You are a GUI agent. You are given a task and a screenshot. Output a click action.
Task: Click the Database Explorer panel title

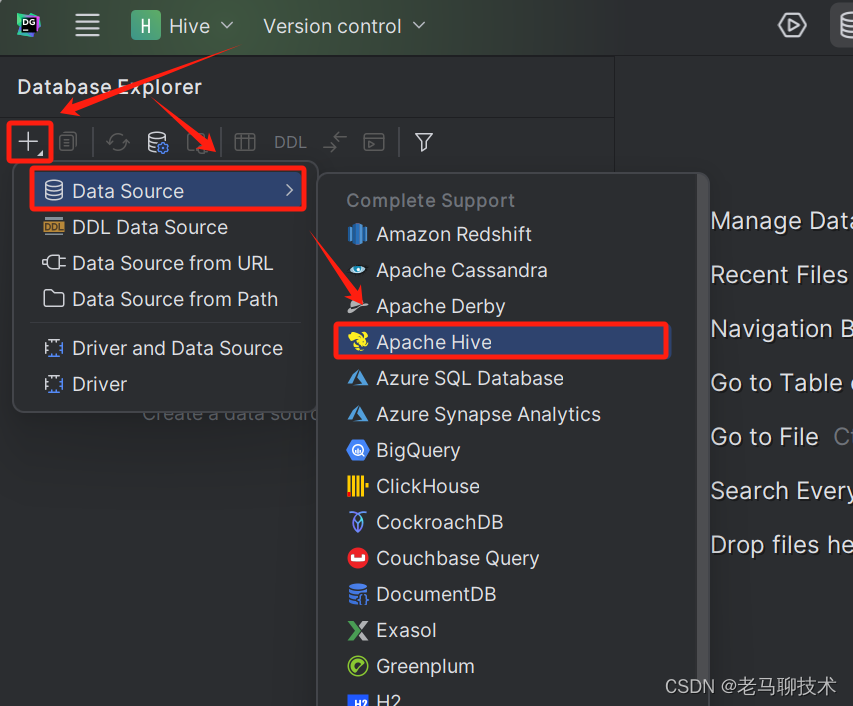pos(109,87)
